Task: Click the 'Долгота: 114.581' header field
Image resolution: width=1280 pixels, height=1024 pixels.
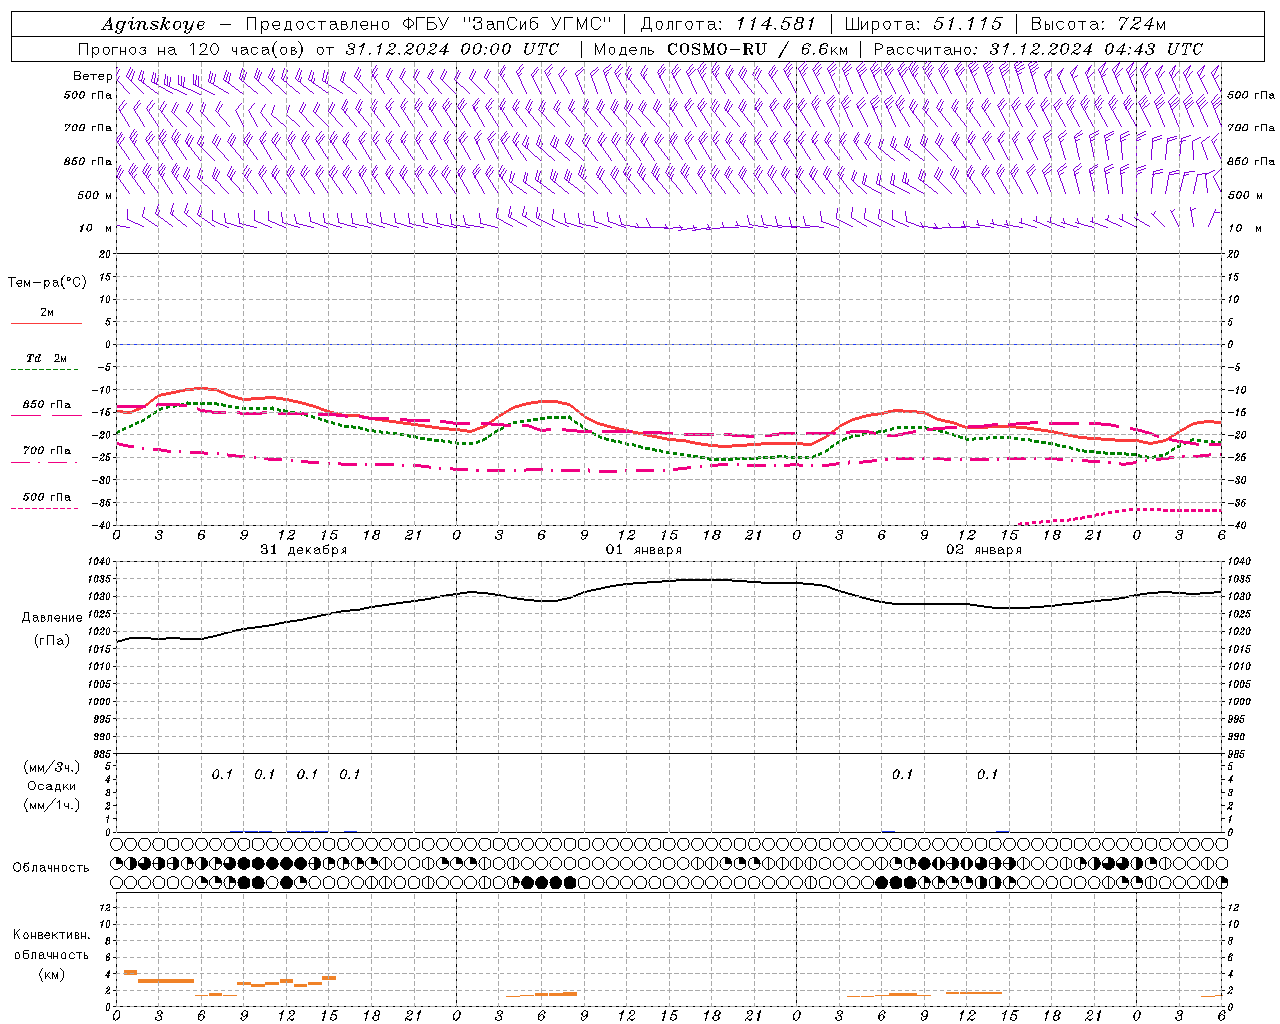Action: [728, 24]
